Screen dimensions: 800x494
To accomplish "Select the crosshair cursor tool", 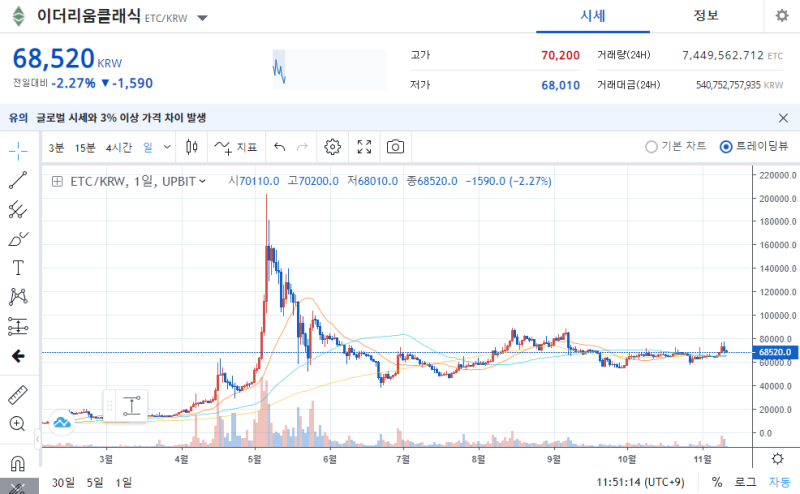I will [18, 151].
